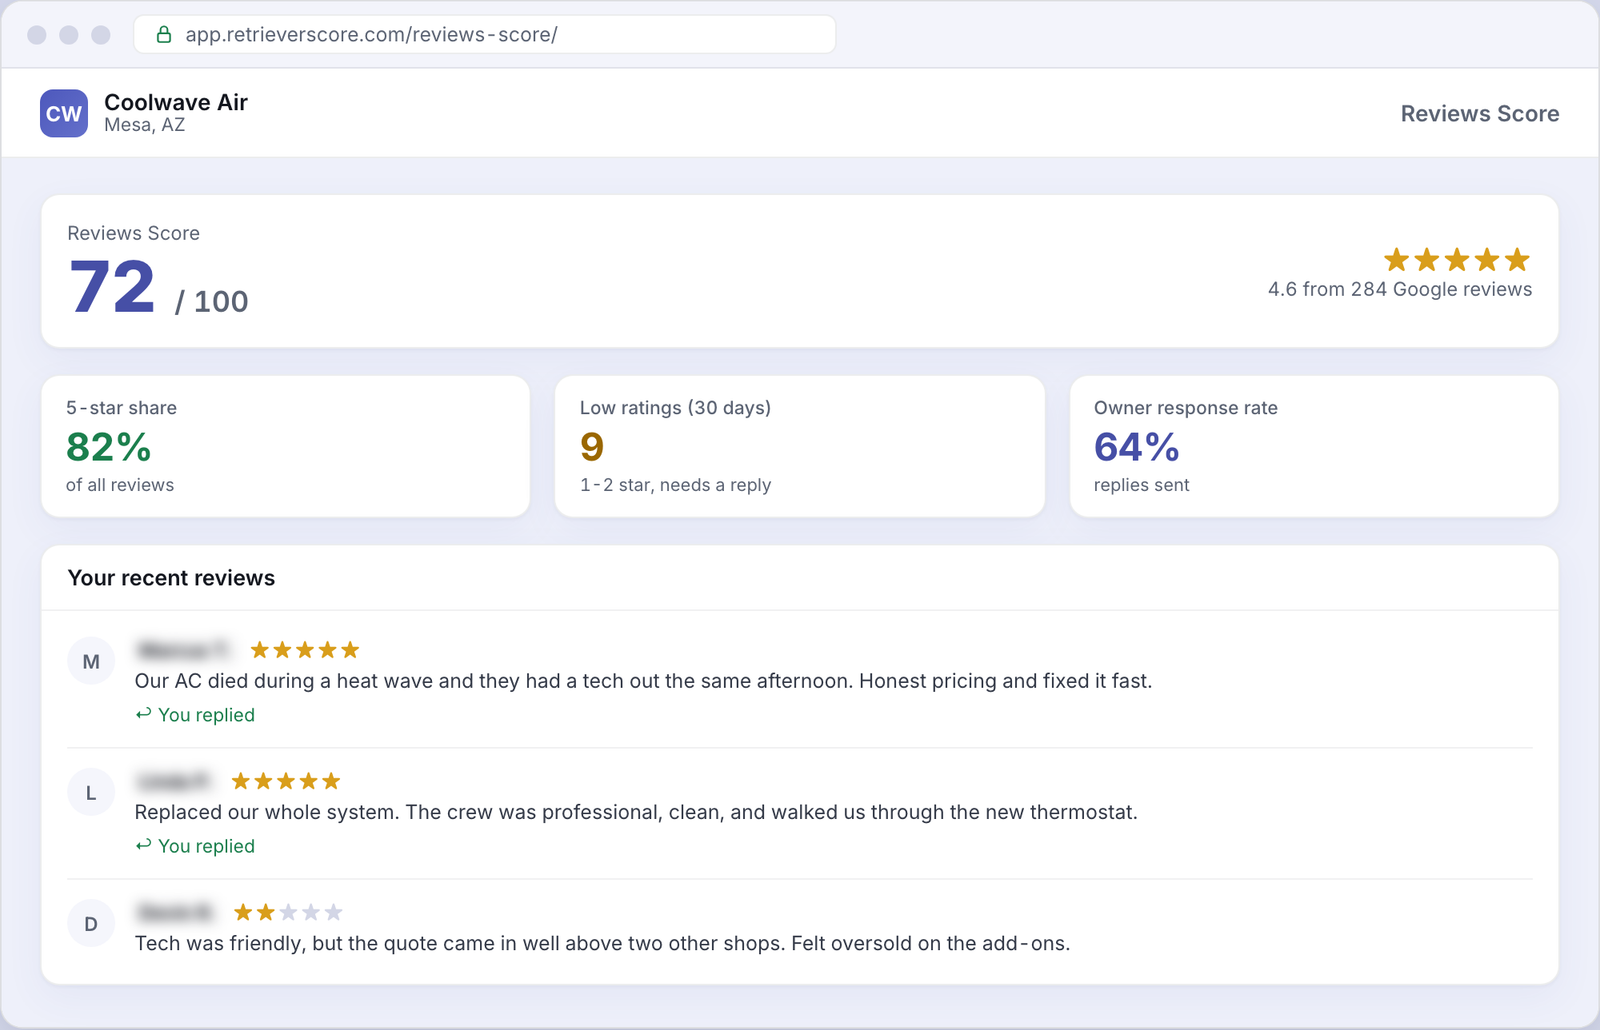Open 'You replied' under the new thermostat review

[x=195, y=846]
